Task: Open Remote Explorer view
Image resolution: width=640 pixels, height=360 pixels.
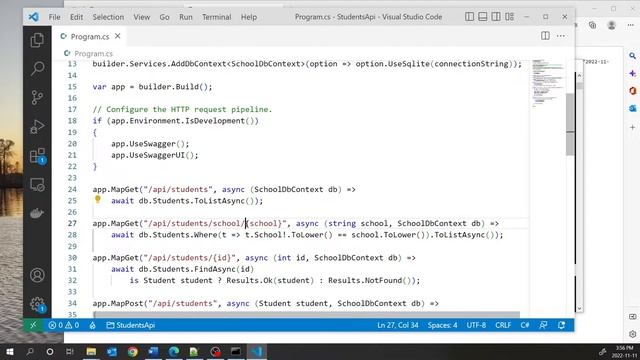Action: click(37, 185)
